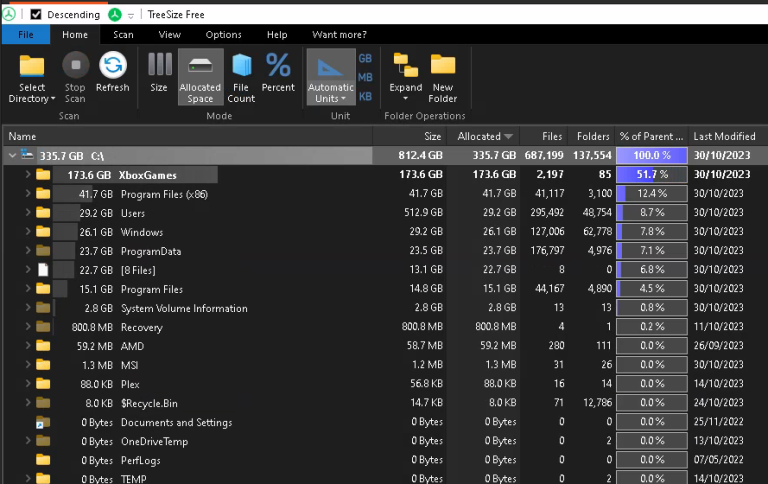Open the Select Directory folder icon

[32, 67]
